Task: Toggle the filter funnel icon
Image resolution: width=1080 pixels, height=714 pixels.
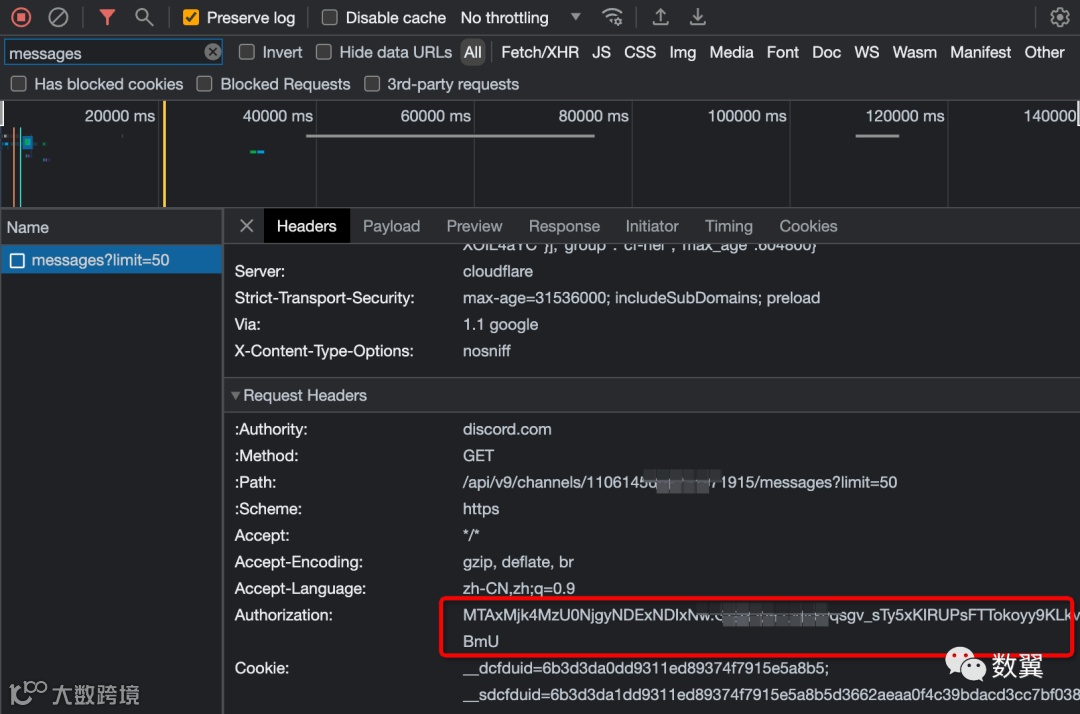Action: 107,17
